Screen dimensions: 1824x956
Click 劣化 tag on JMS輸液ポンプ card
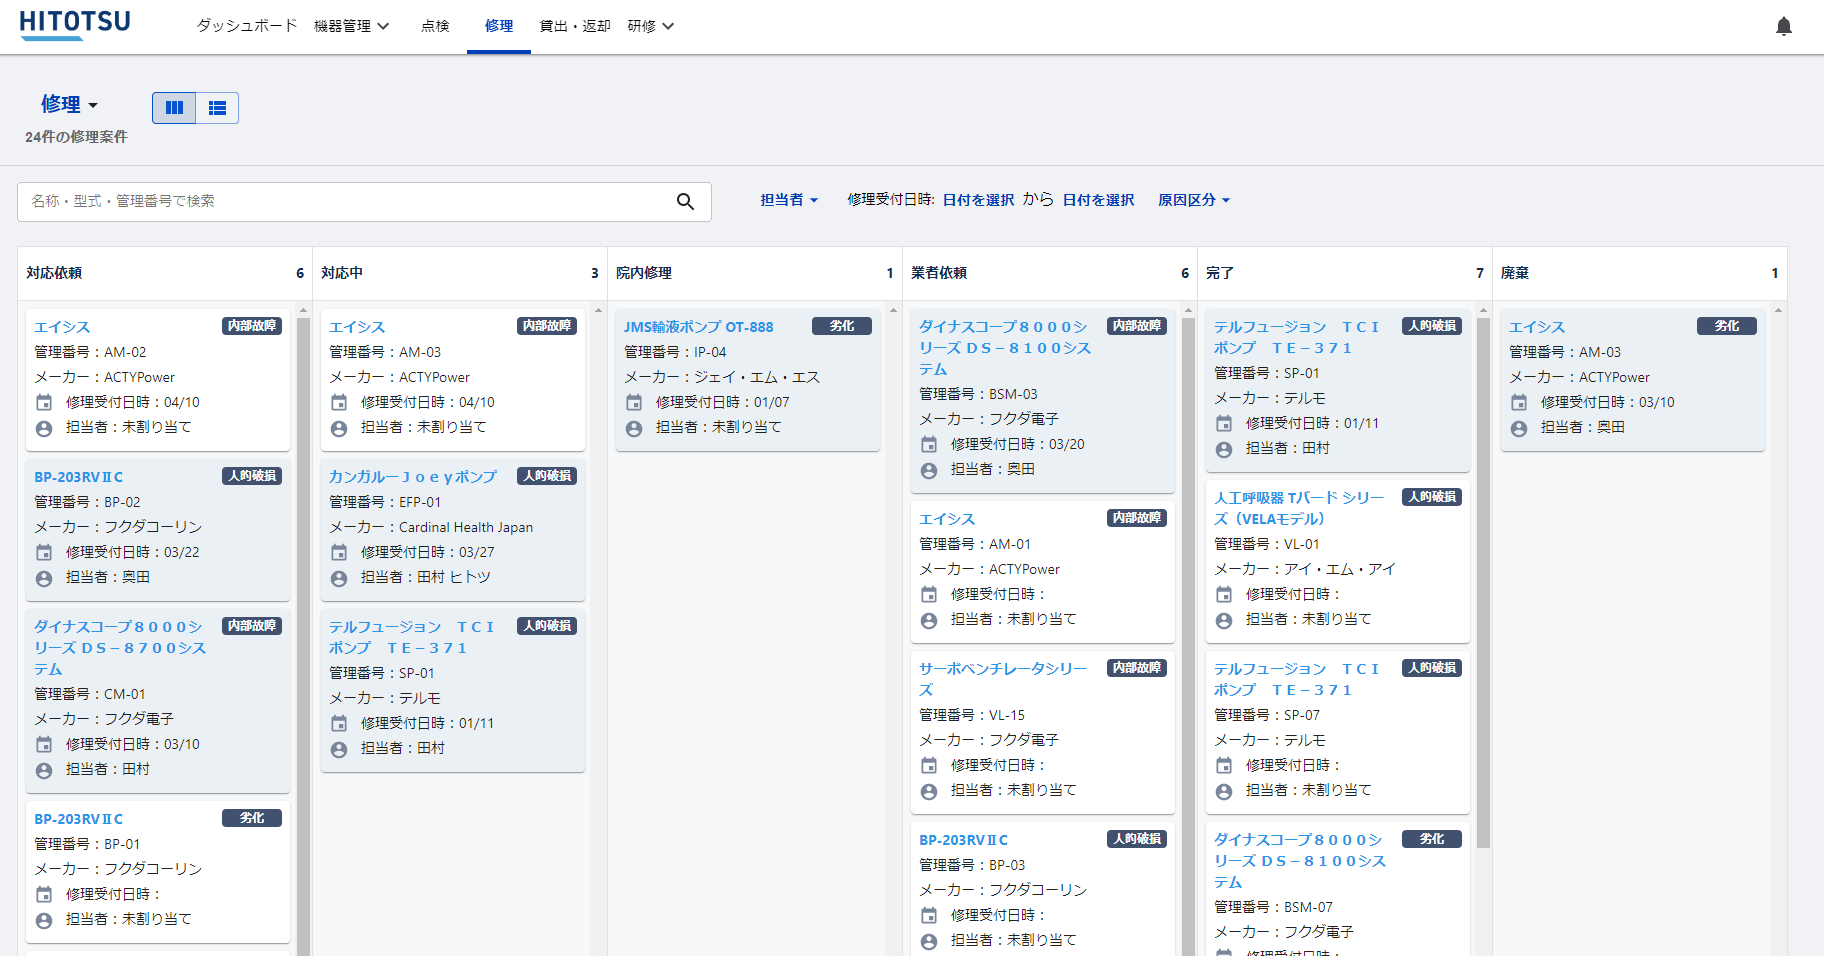[842, 326]
